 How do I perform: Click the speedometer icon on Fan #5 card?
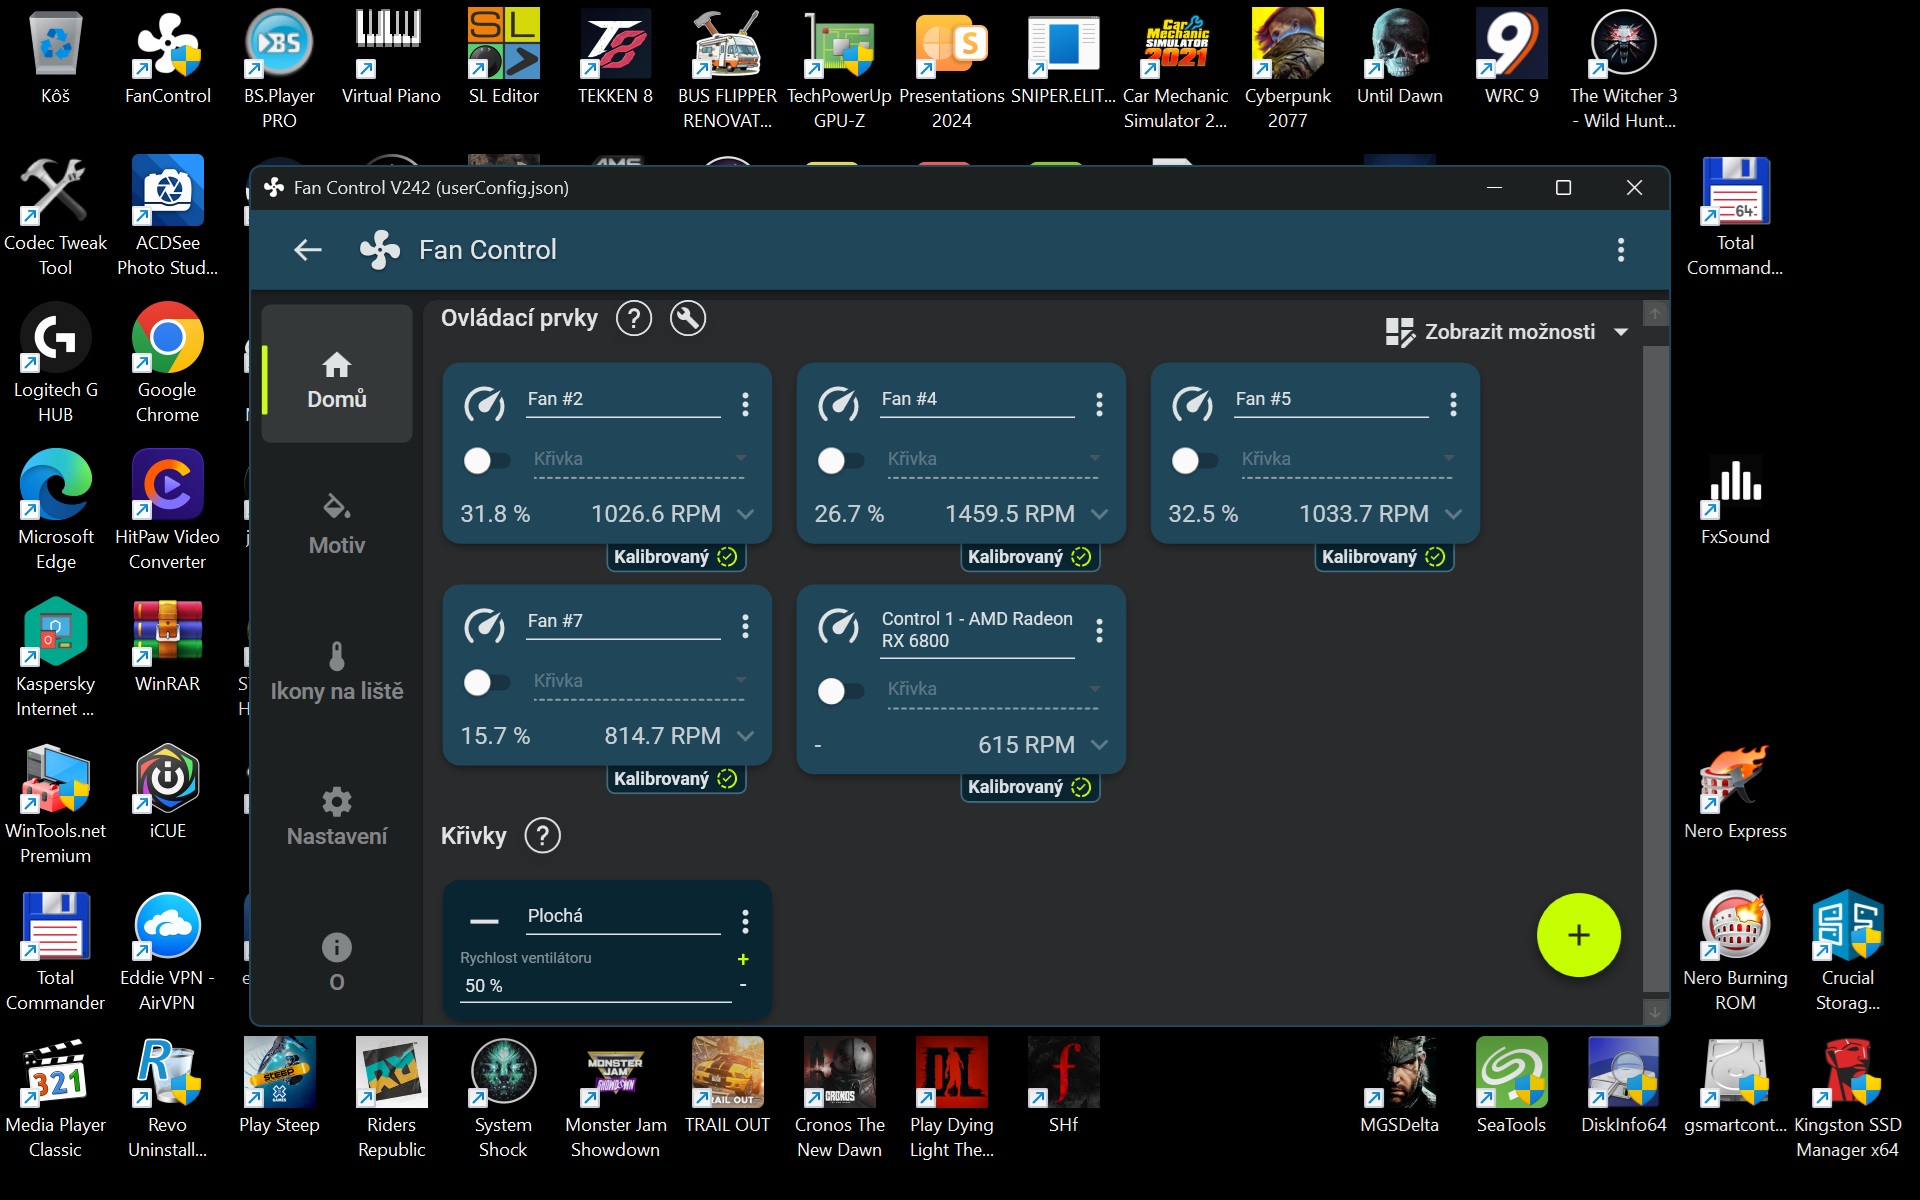pyautogui.click(x=1192, y=404)
